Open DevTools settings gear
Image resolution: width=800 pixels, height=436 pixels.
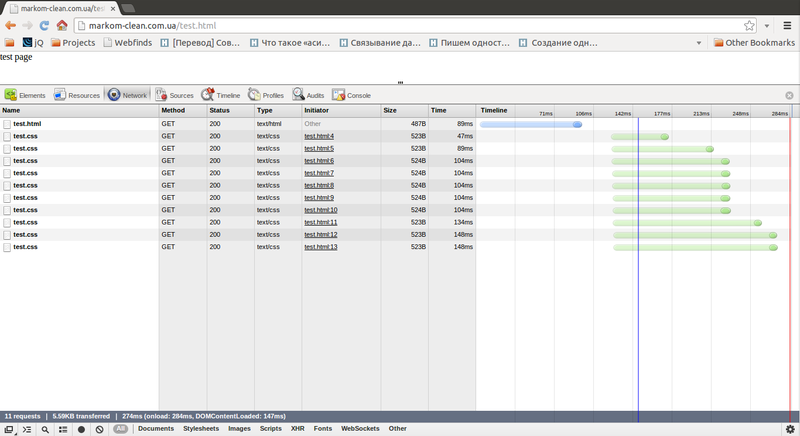790,429
